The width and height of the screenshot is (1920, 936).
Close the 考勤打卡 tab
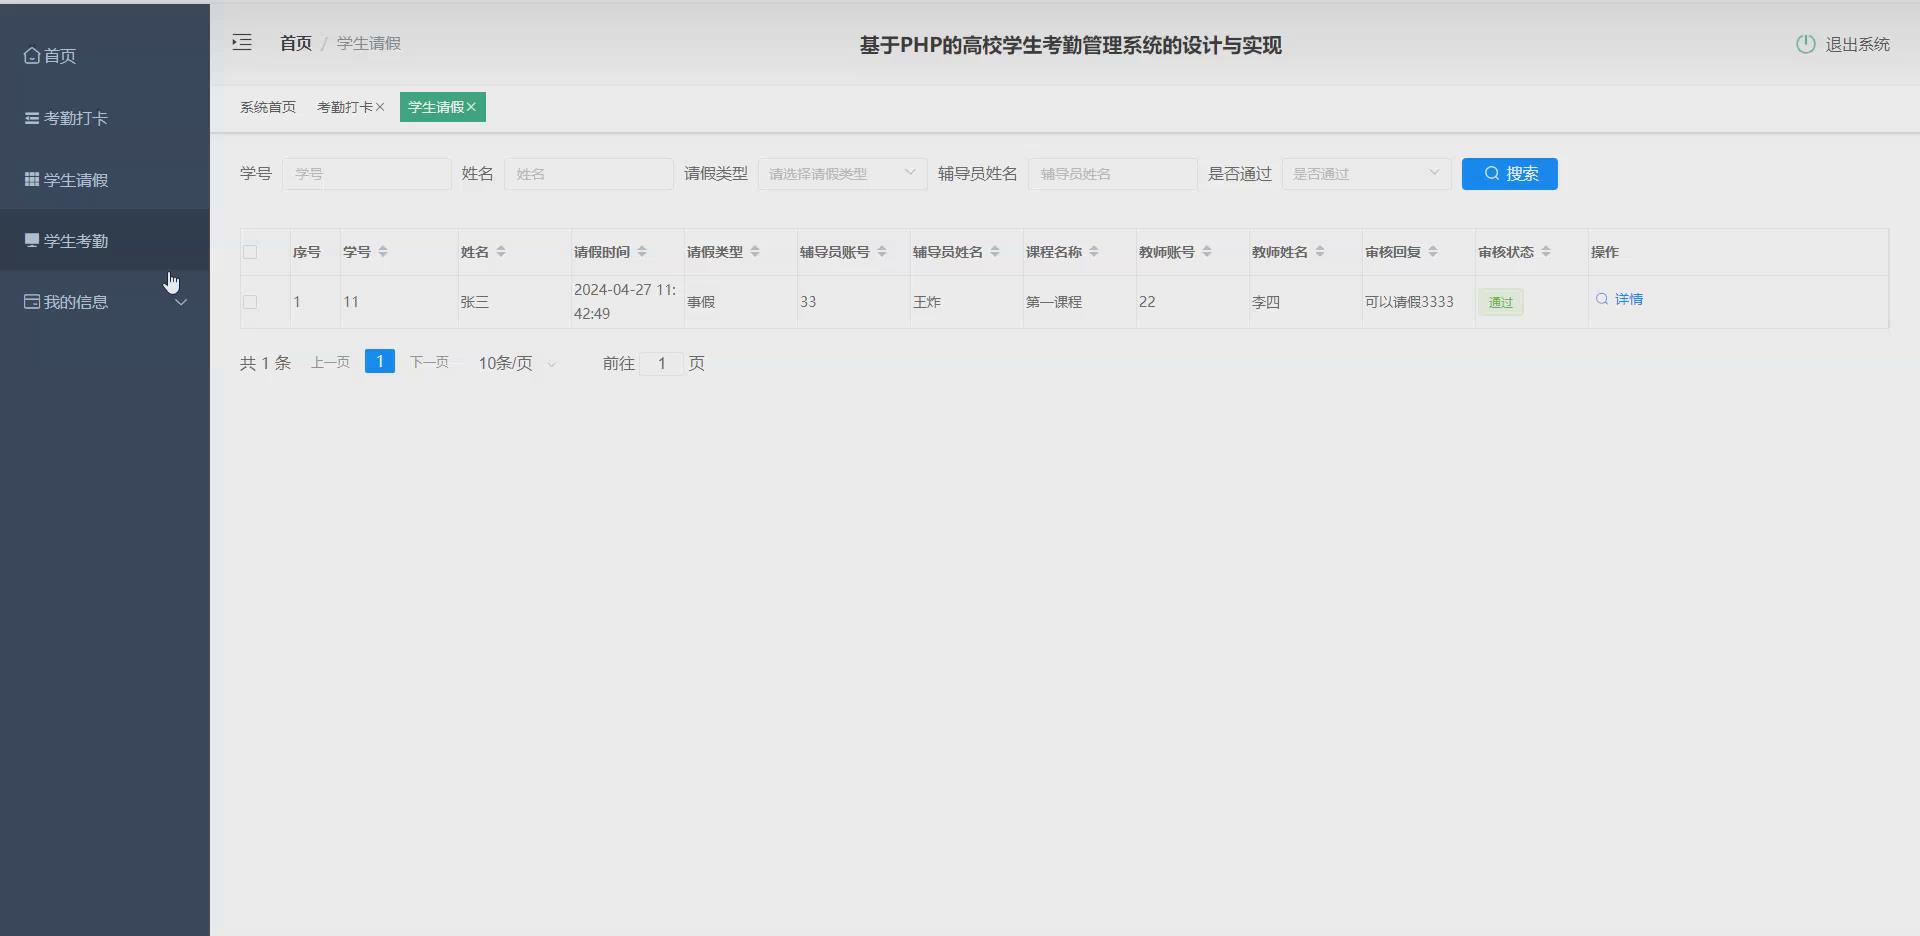tap(380, 106)
